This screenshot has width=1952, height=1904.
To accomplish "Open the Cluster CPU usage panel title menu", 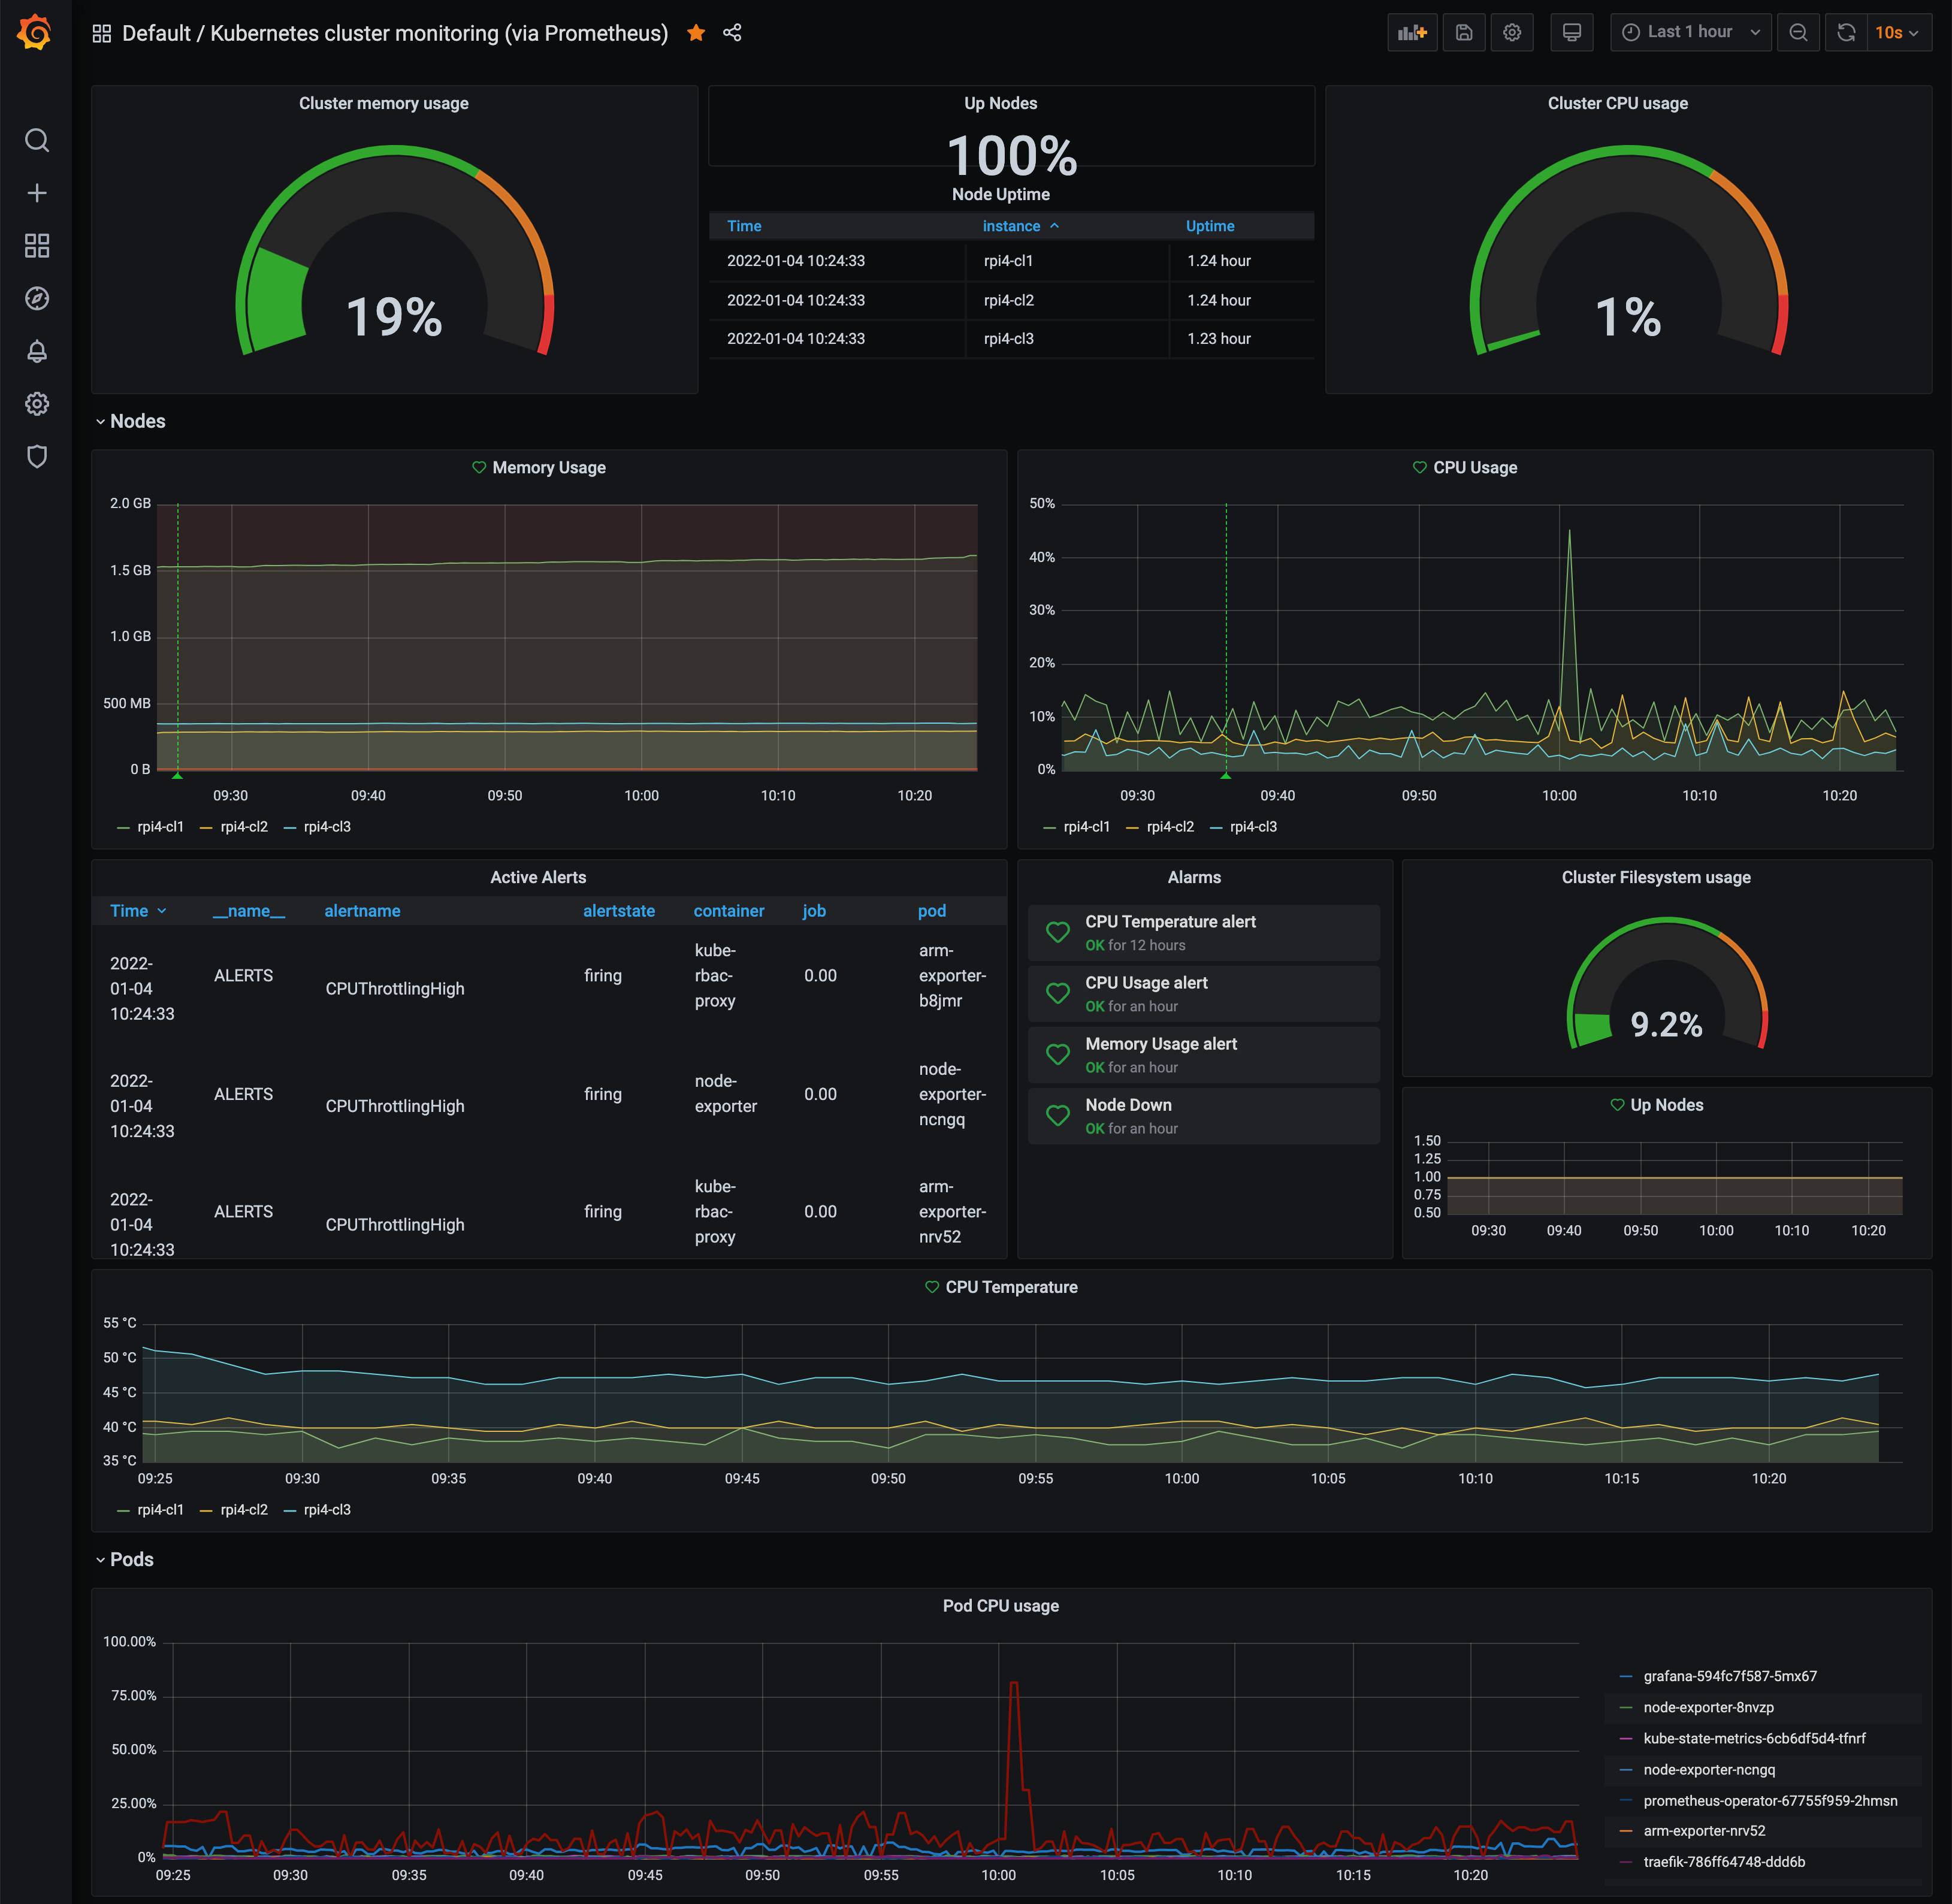I will (x=1617, y=103).
